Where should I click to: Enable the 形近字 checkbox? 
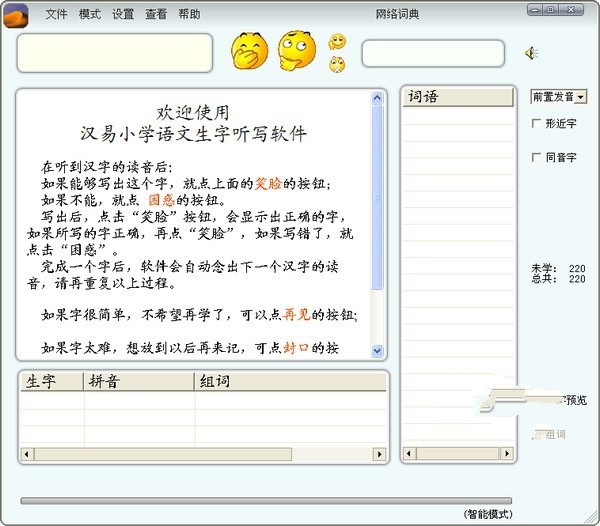(536, 123)
